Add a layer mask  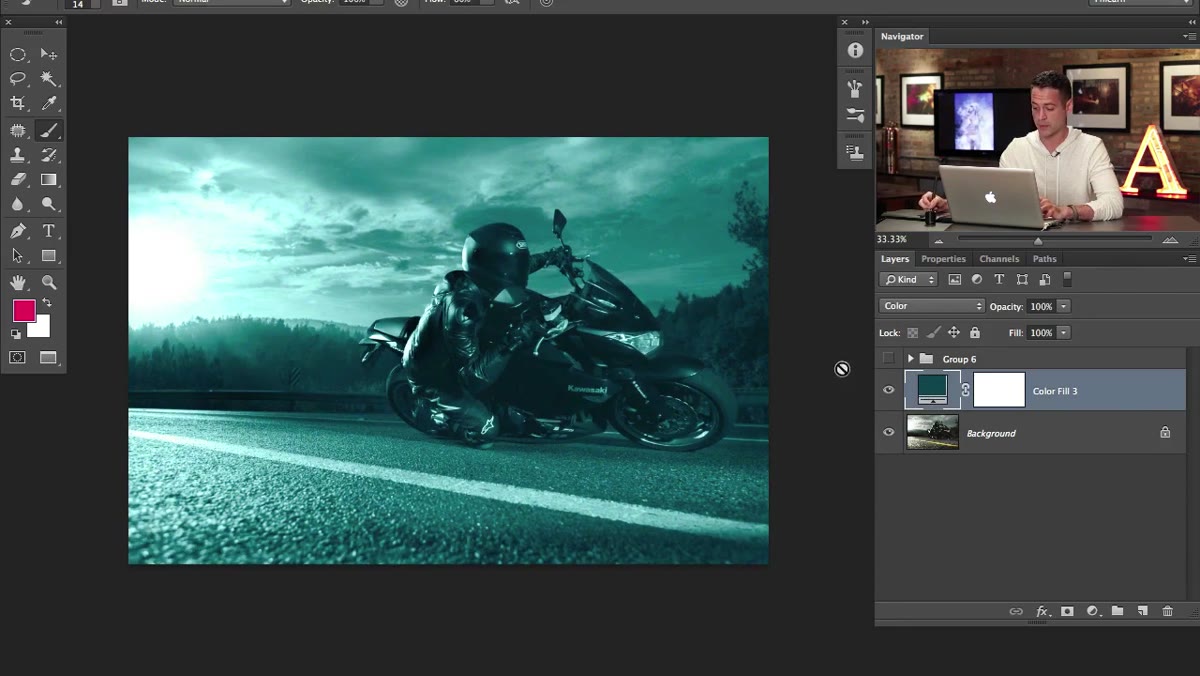(1067, 611)
